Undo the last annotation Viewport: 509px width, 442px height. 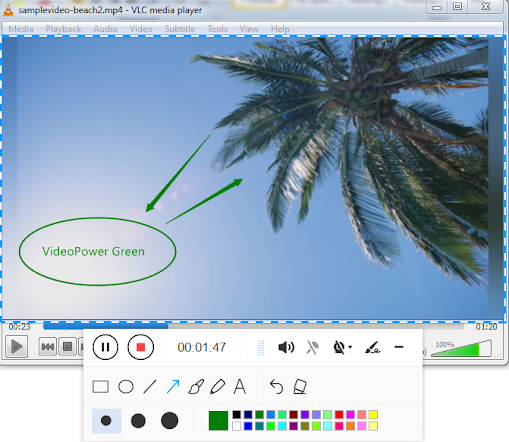[x=276, y=387]
